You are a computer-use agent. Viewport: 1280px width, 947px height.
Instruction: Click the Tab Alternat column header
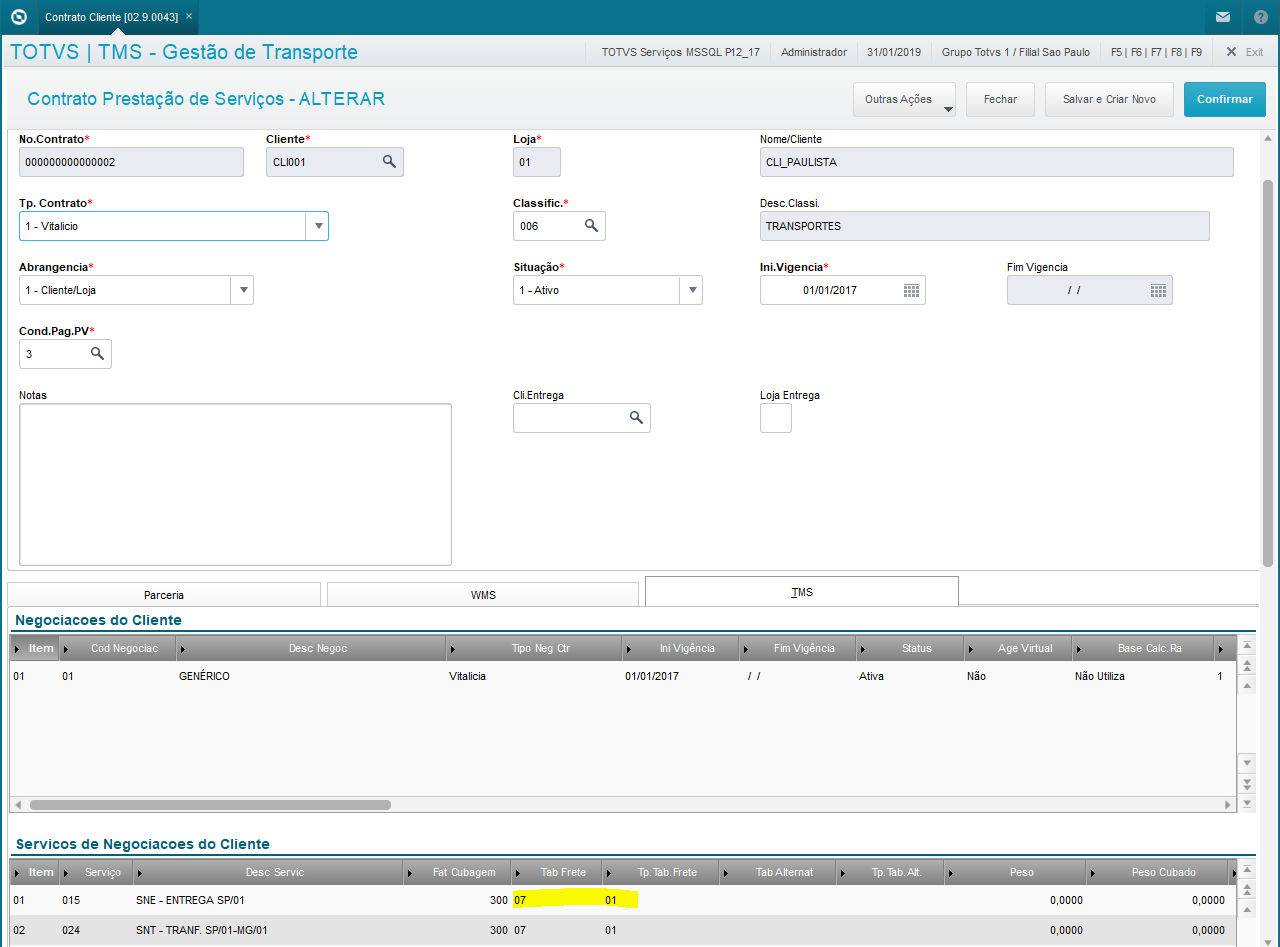point(778,872)
